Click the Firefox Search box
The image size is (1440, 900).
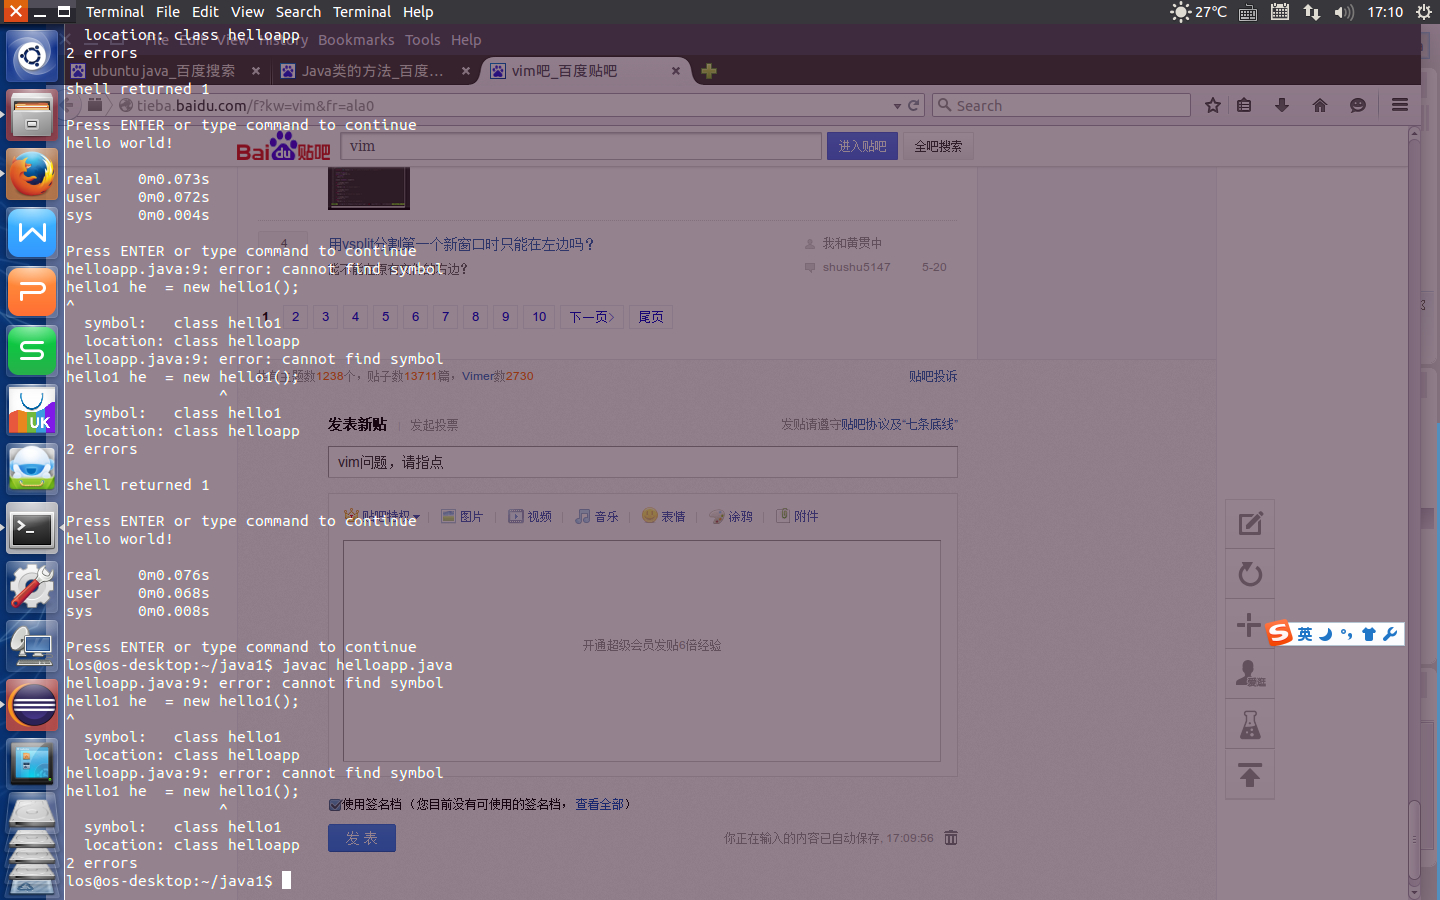tap(1062, 105)
